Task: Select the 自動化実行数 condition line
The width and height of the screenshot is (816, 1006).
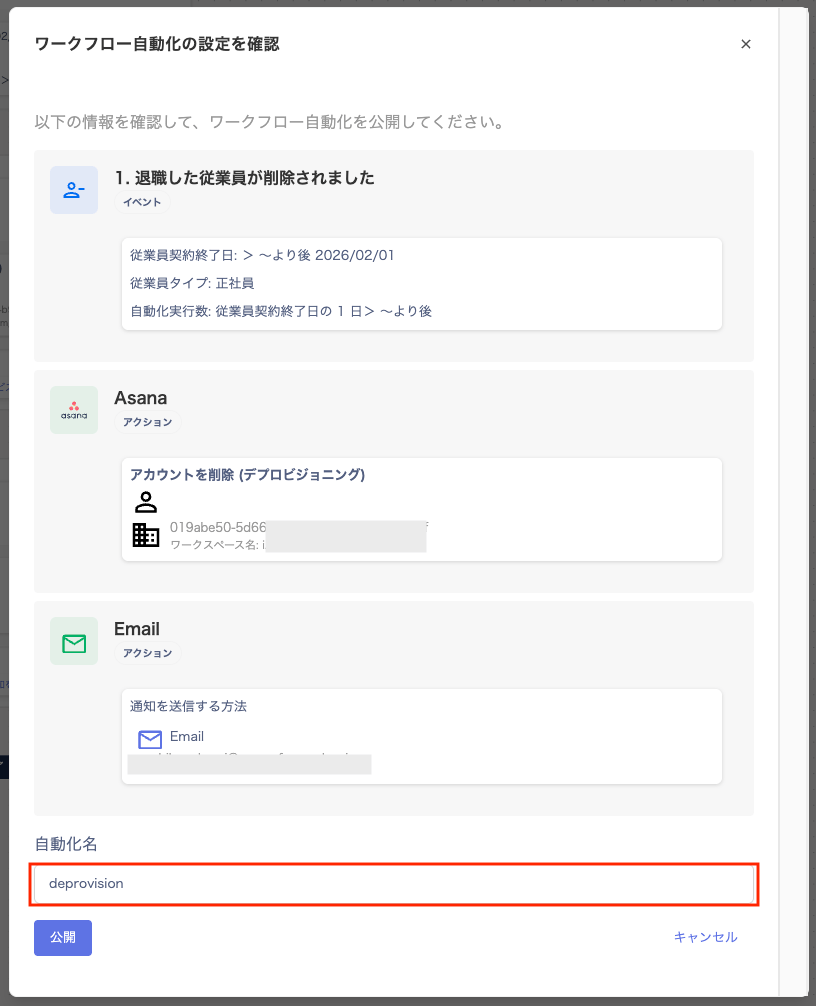Action: [x=281, y=311]
